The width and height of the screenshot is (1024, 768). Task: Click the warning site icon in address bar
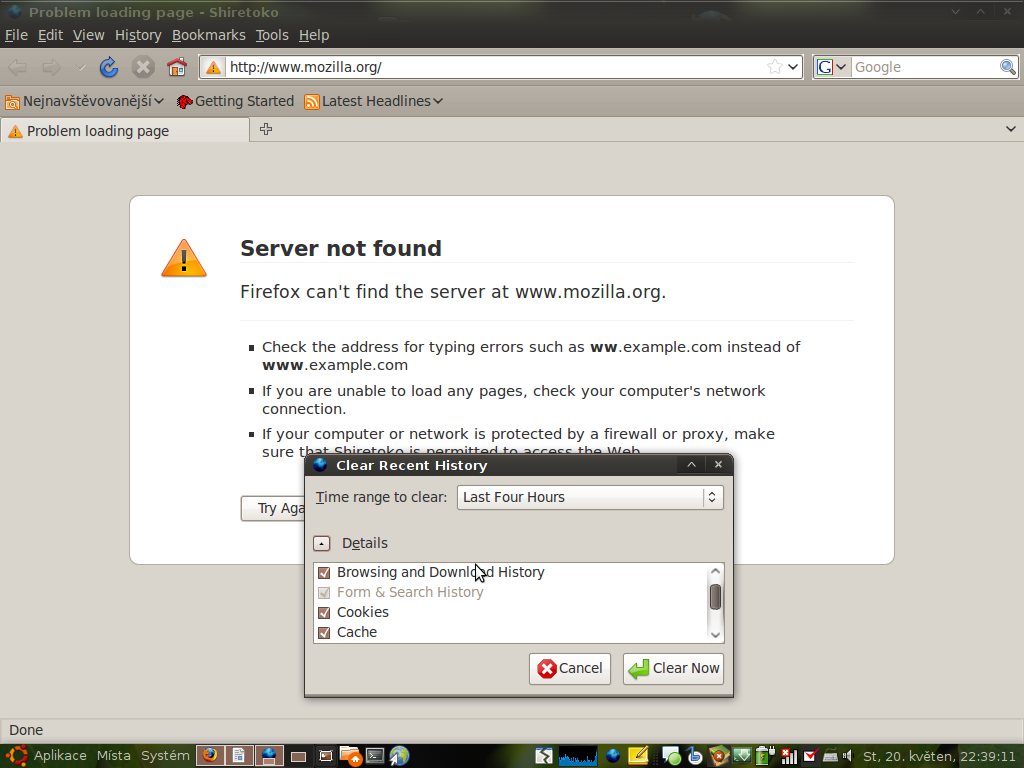pyautogui.click(x=213, y=67)
